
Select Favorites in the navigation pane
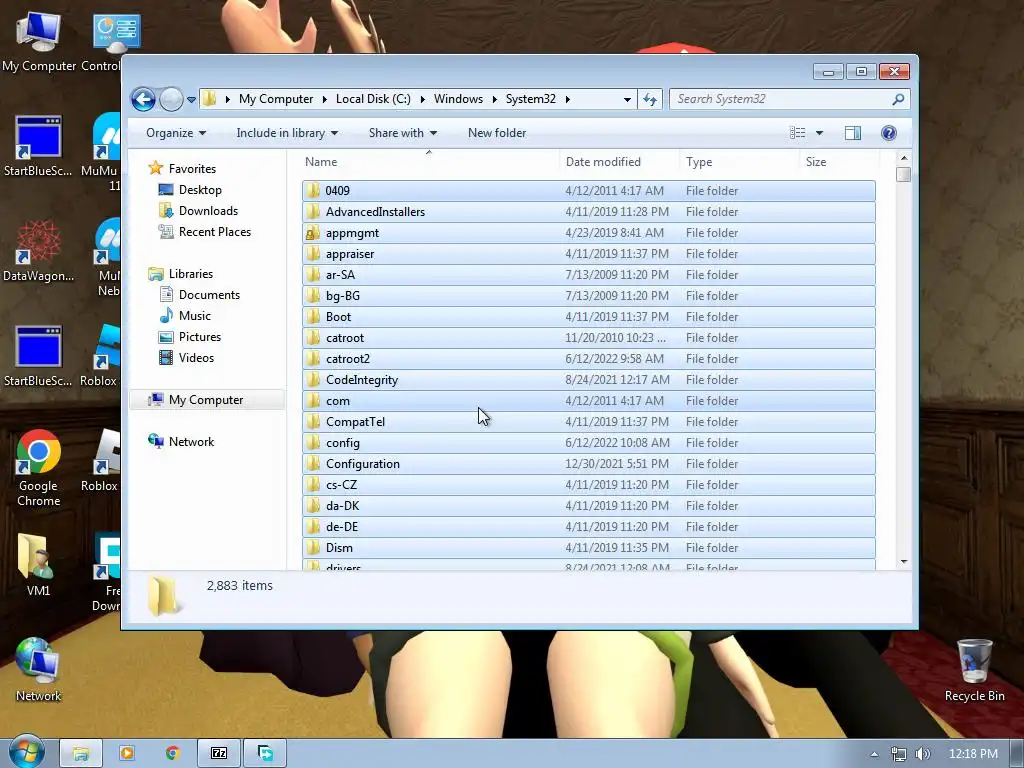(191, 168)
